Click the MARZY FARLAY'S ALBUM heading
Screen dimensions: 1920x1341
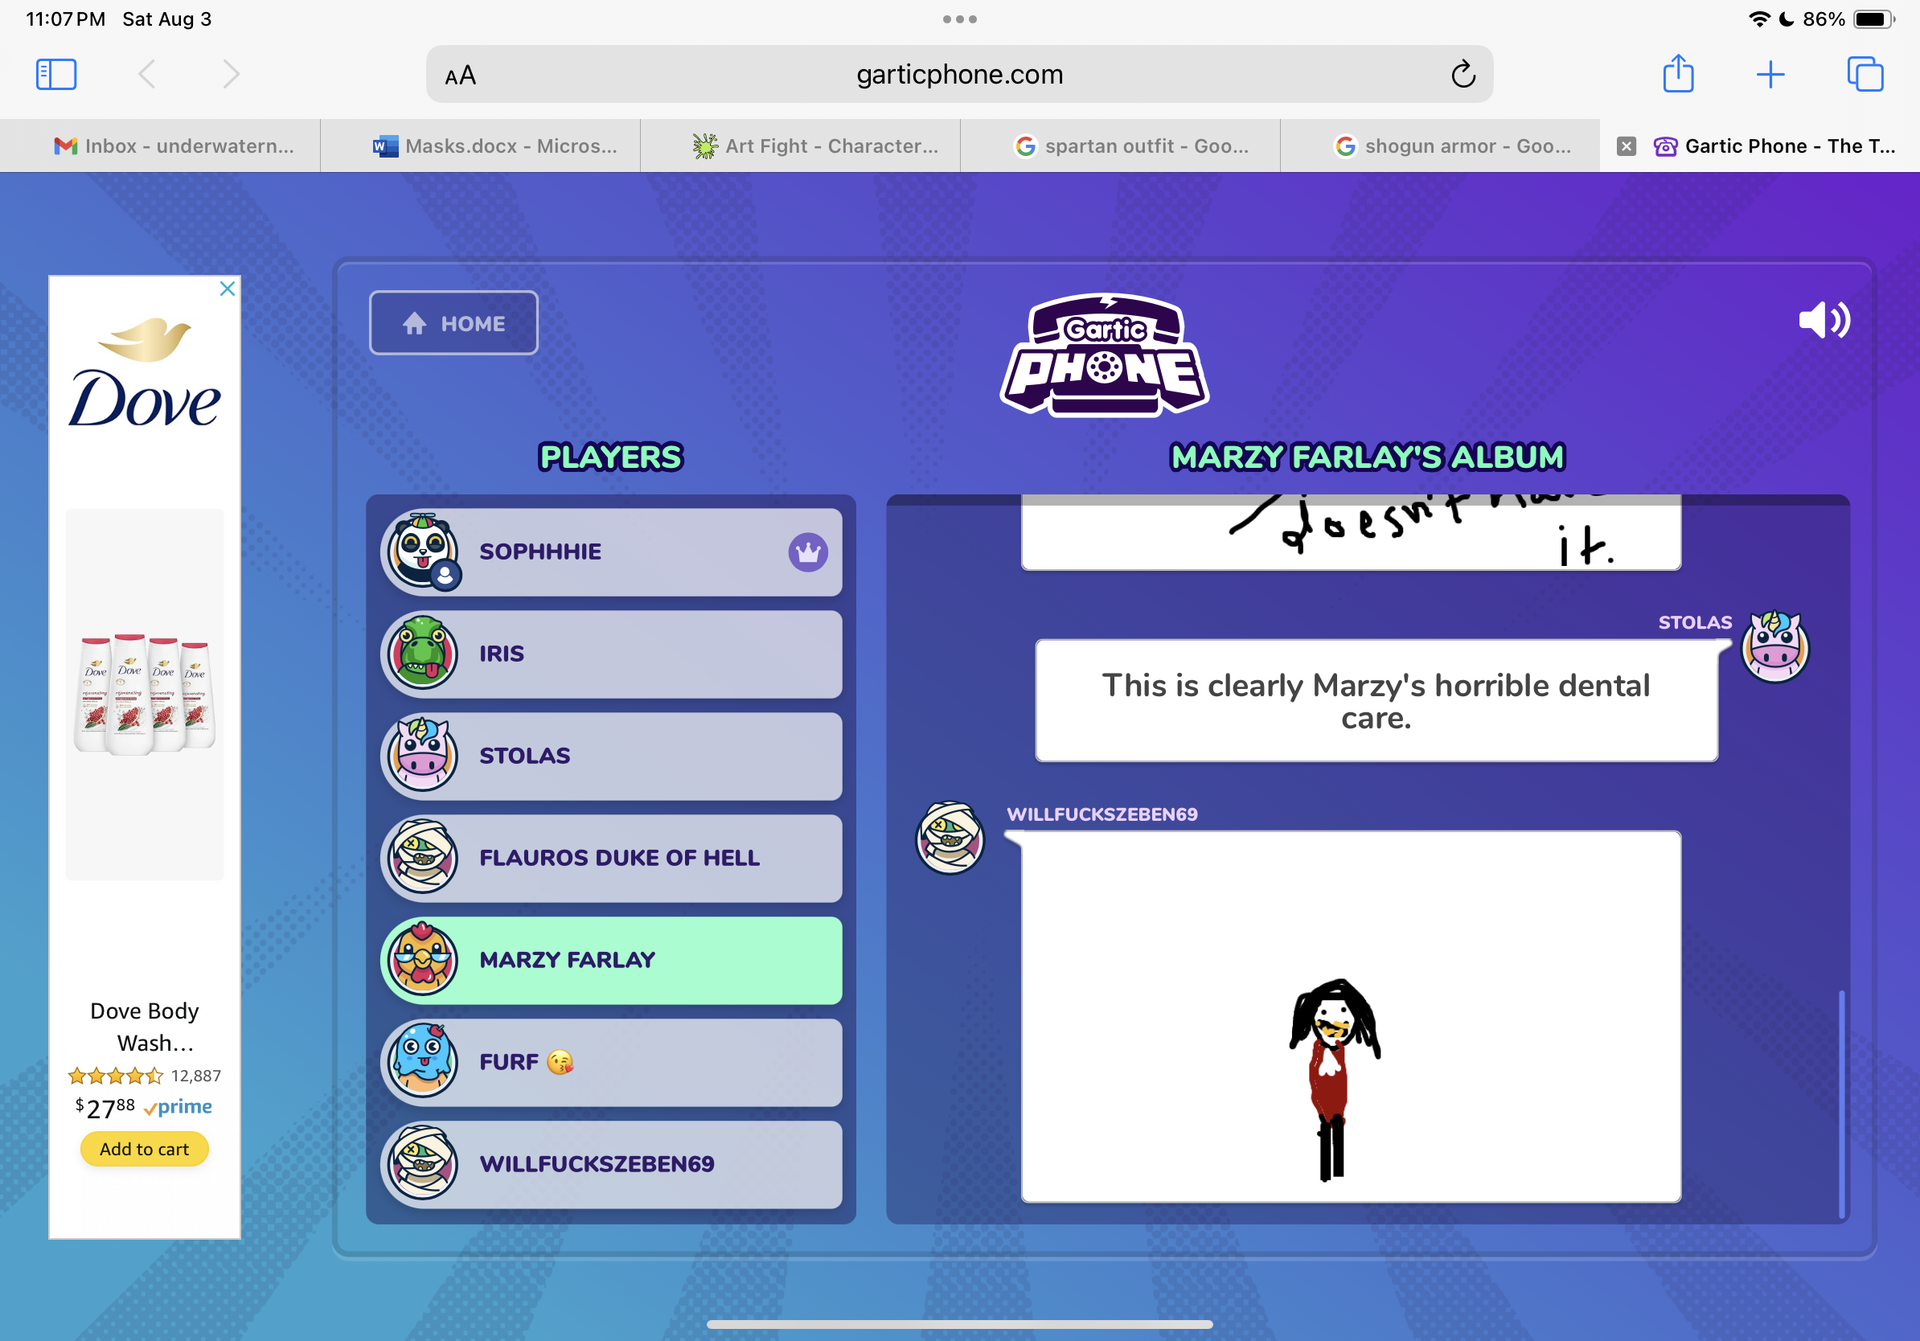(x=1367, y=457)
